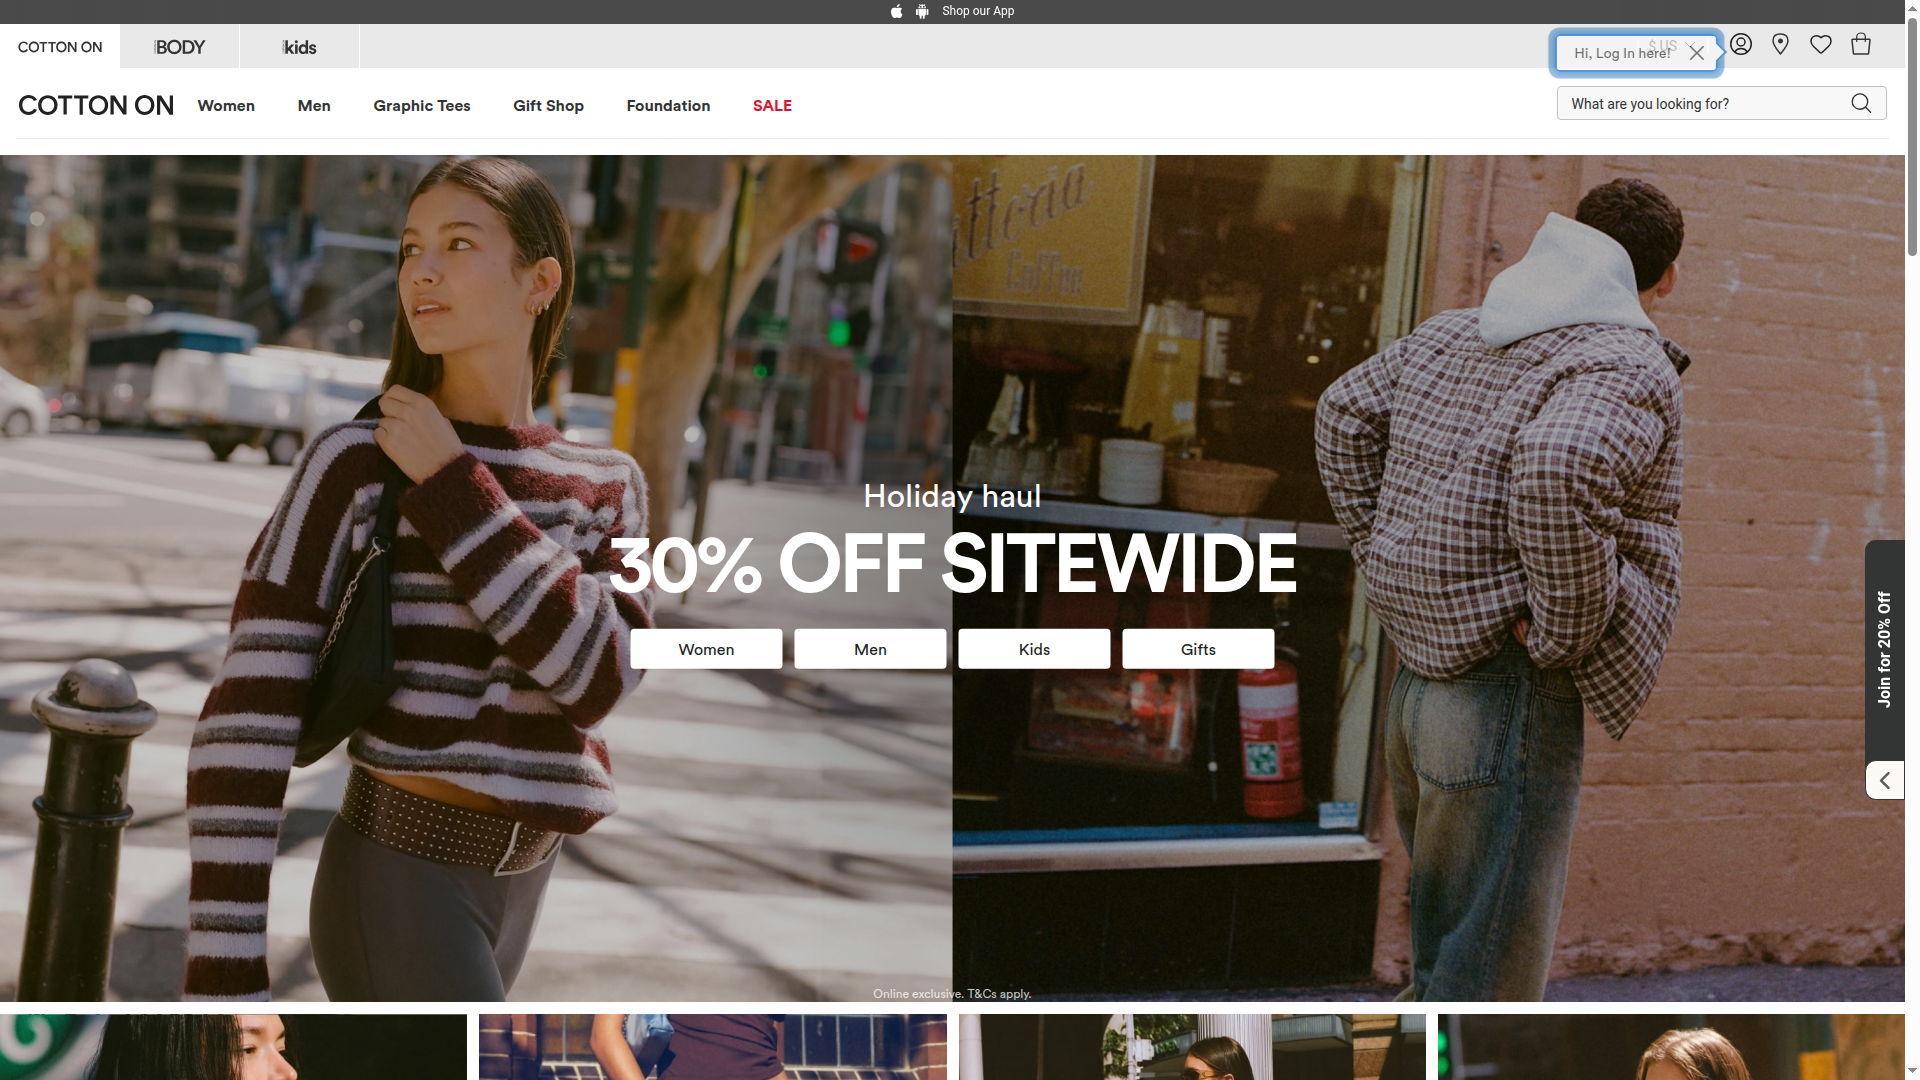Click the "Shop our App" link
The width and height of the screenshot is (1920, 1080).
(977, 11)
